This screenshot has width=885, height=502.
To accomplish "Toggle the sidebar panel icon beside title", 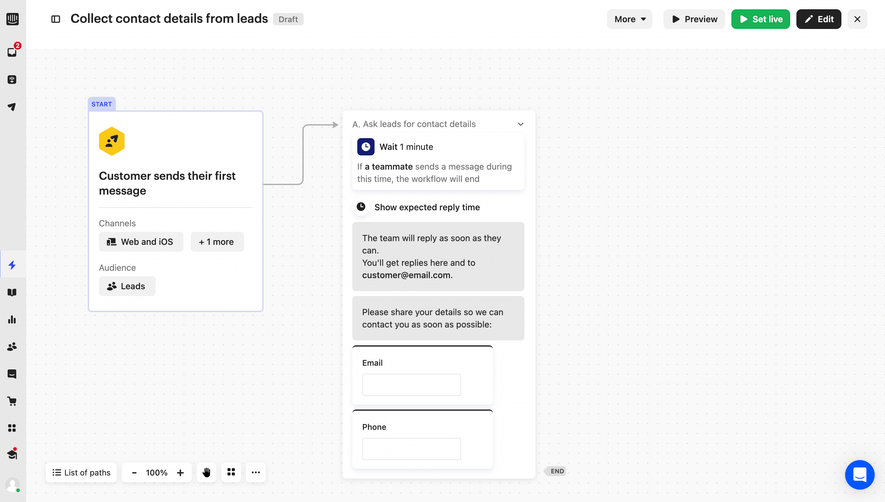I will point(55,19).
